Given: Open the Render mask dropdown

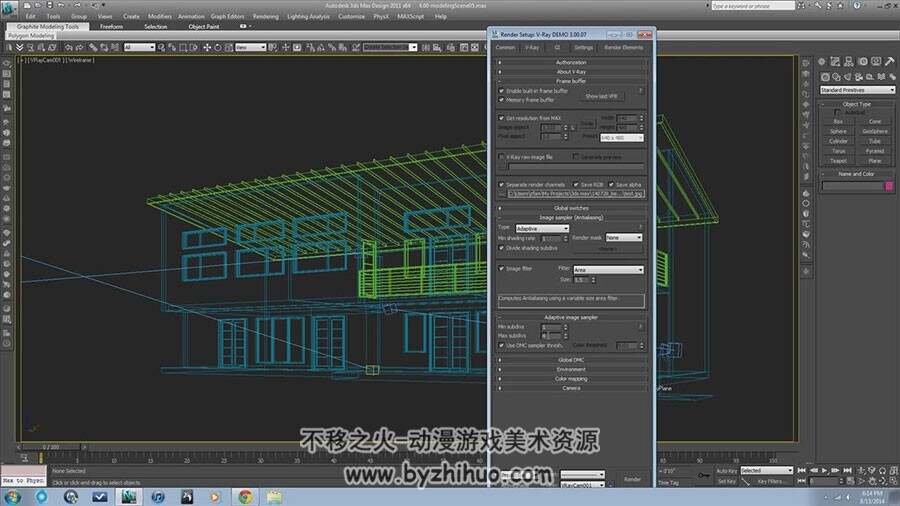Looking at the screenshot, I should click(623, 238).
